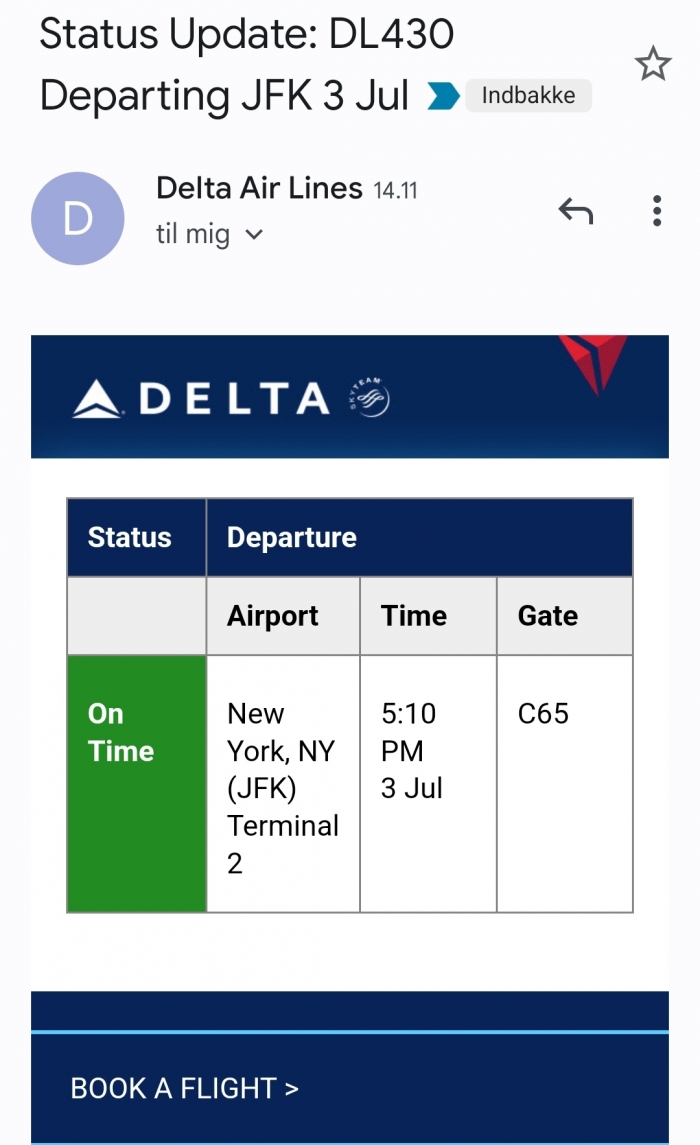The image size is (700, 1145).
Task: Tap the SkyTeam emblem icon
Action: pos(370,397)
